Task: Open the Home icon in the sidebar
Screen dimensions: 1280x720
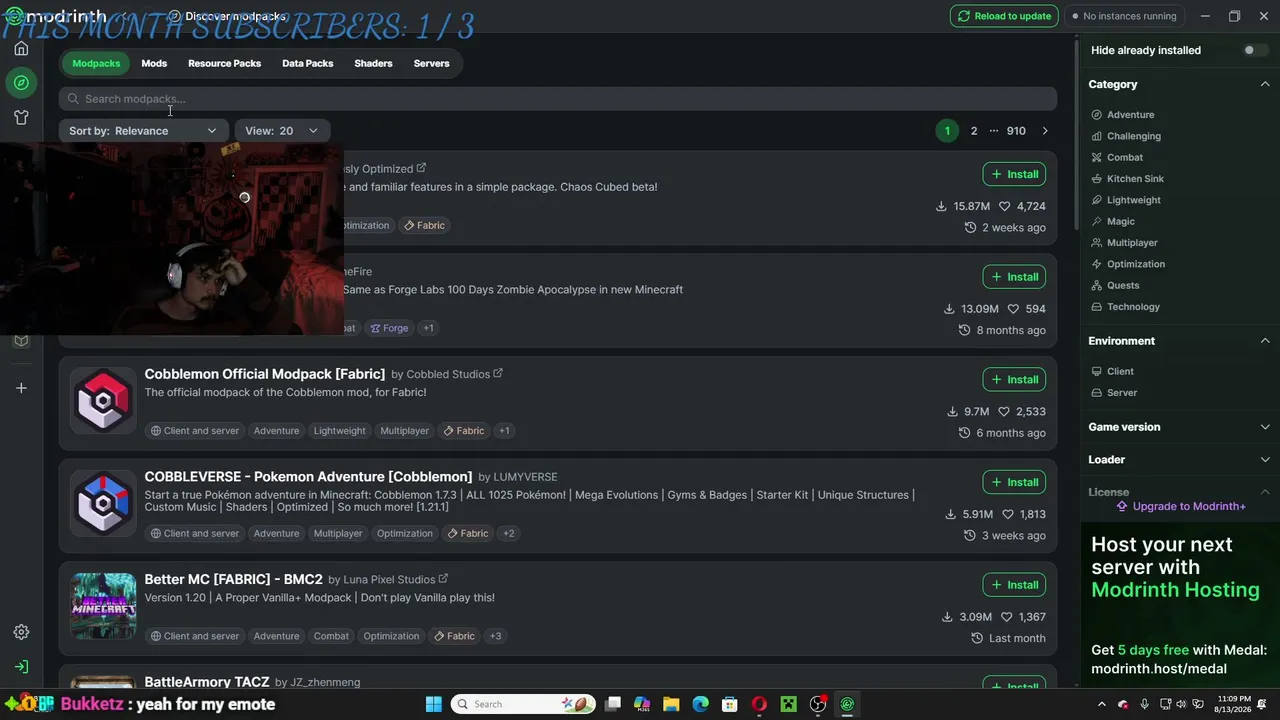Action: pos(21,48)
